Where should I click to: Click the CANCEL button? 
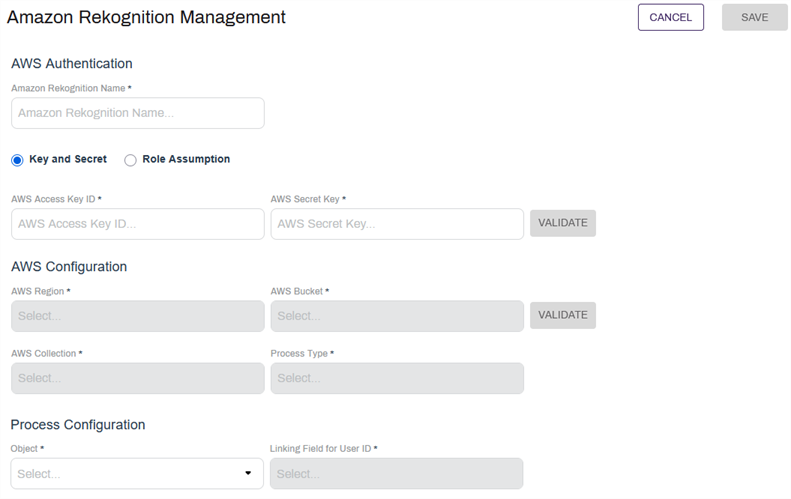tap(670, 17)
